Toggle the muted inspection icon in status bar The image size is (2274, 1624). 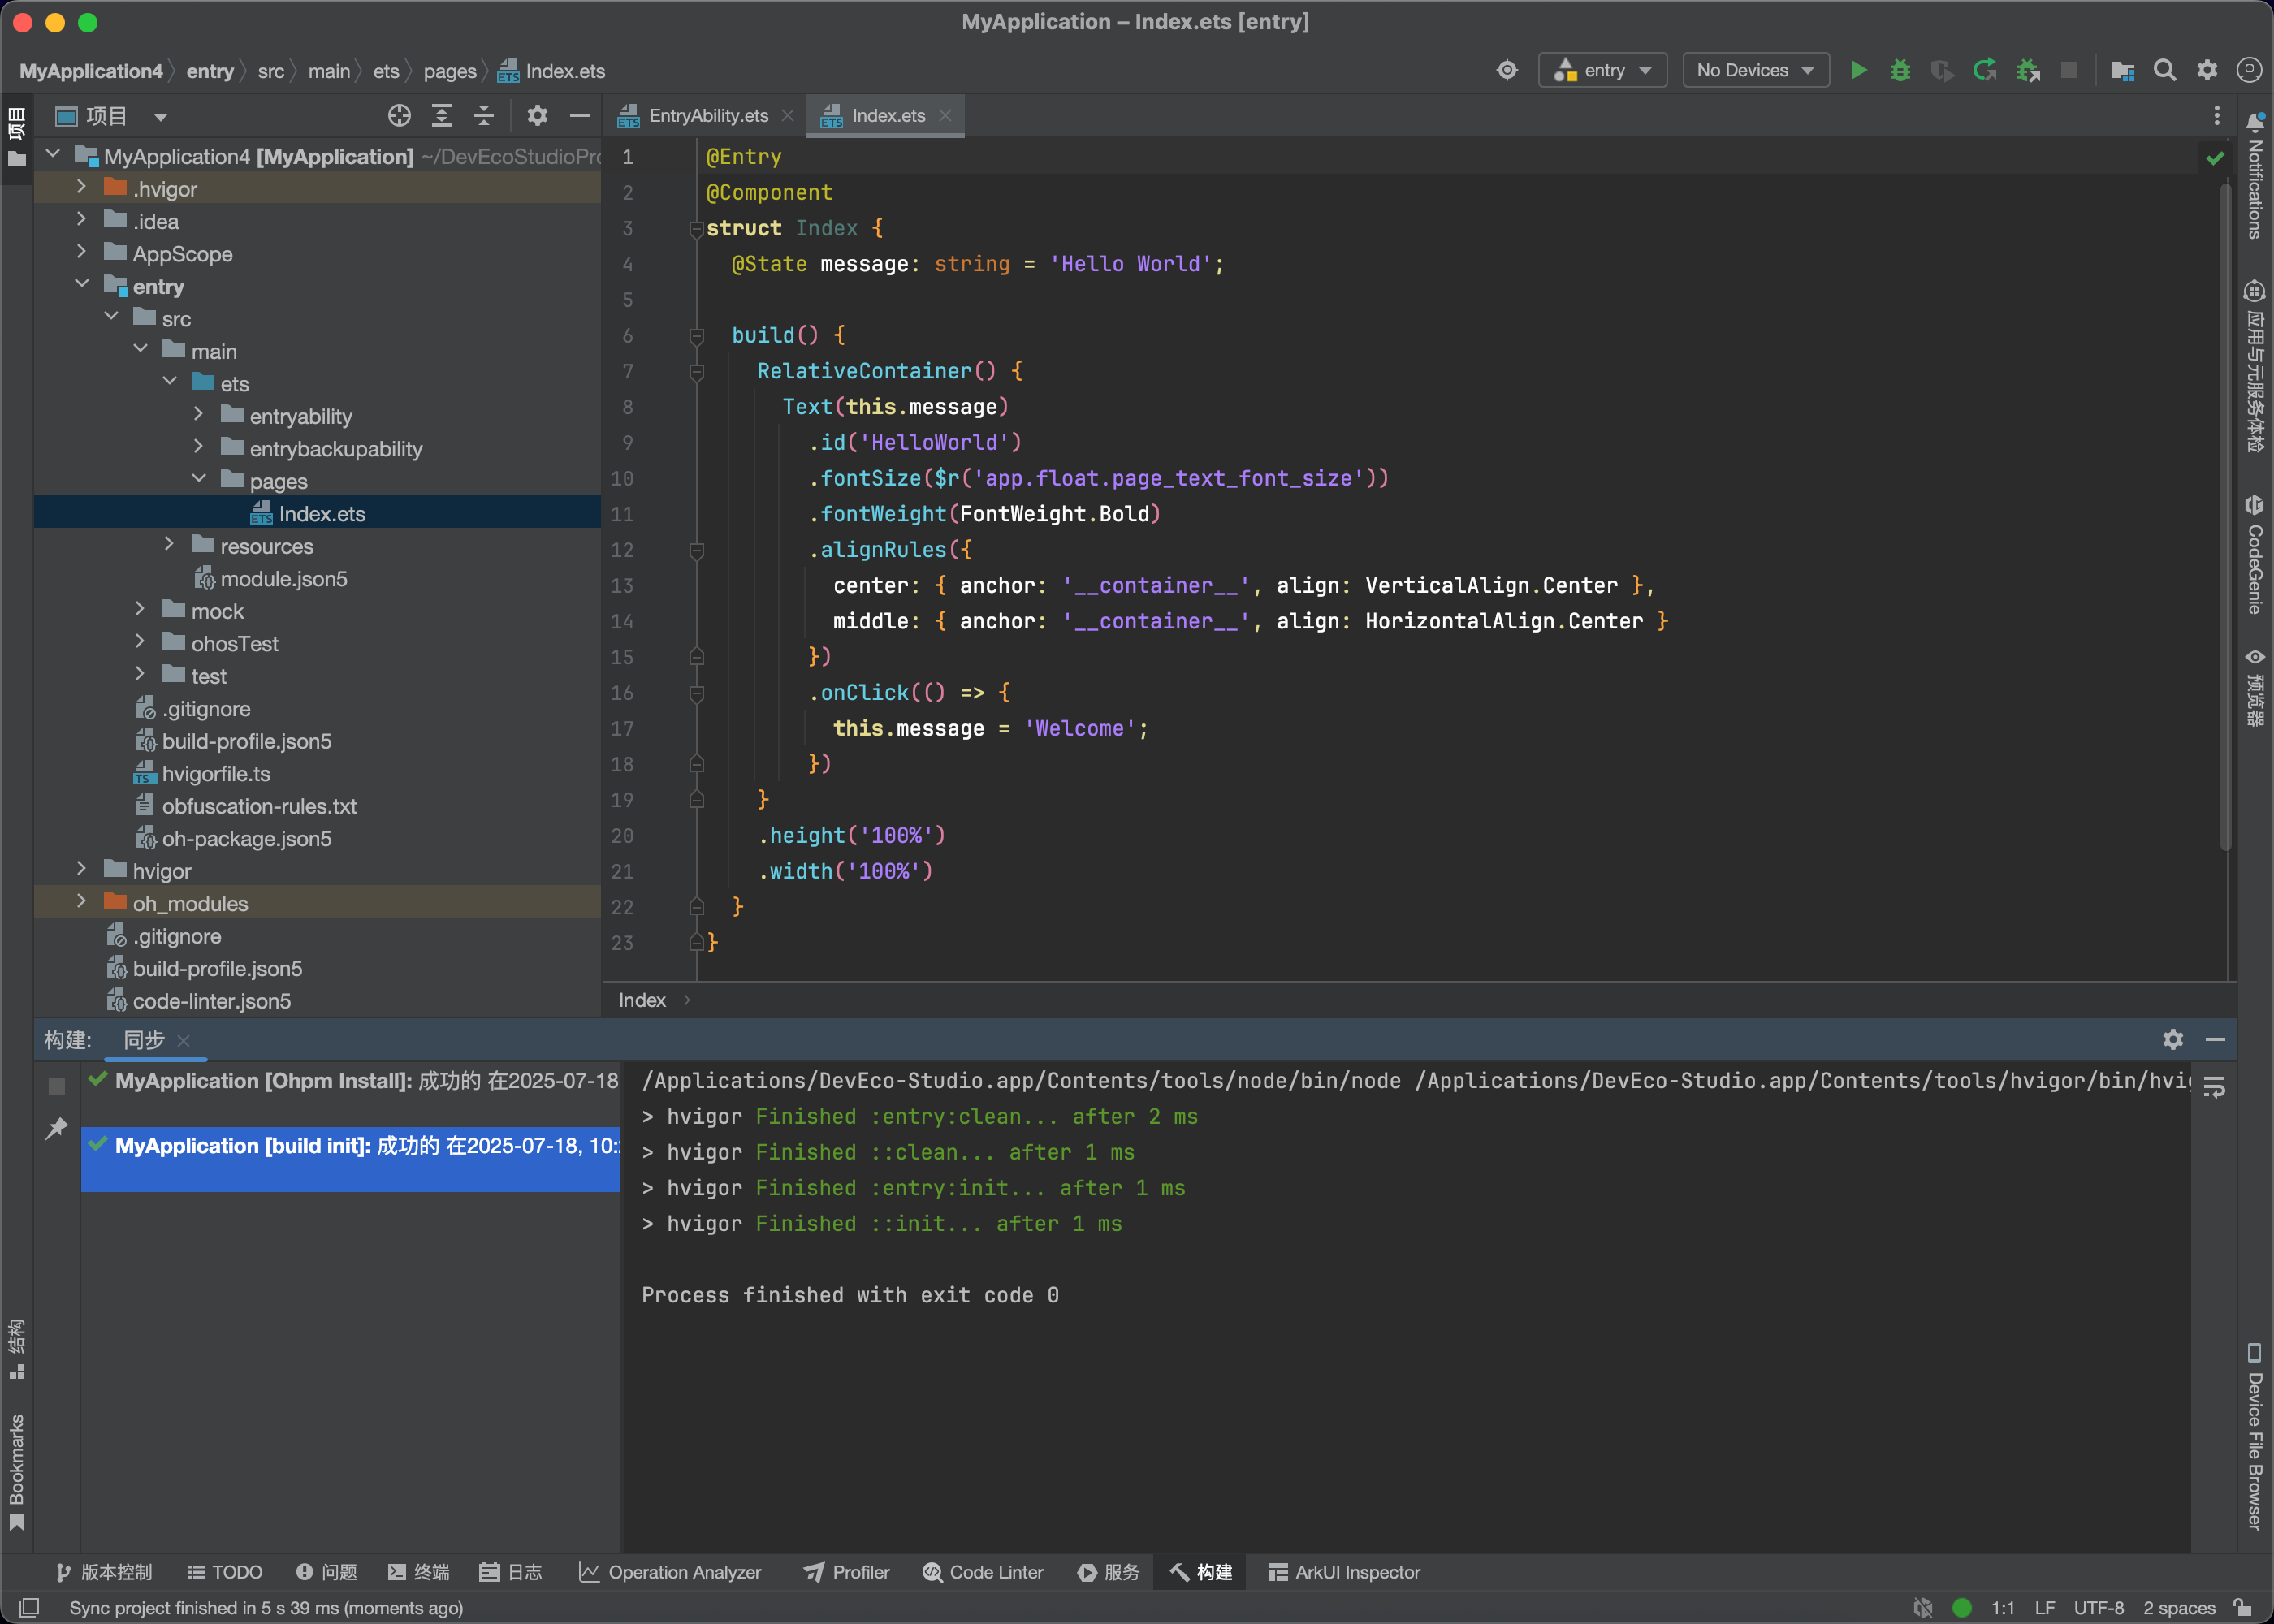click(1922, 1607)
